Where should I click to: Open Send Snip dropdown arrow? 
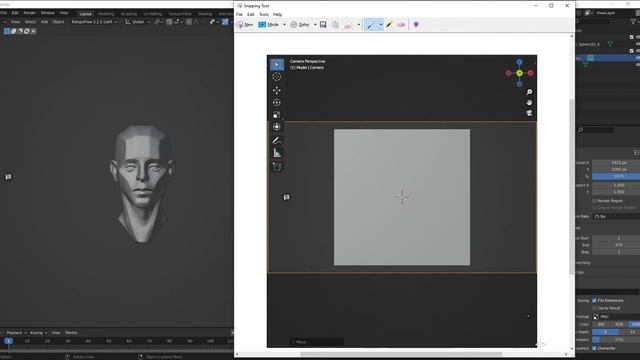(x=359, y=25)
